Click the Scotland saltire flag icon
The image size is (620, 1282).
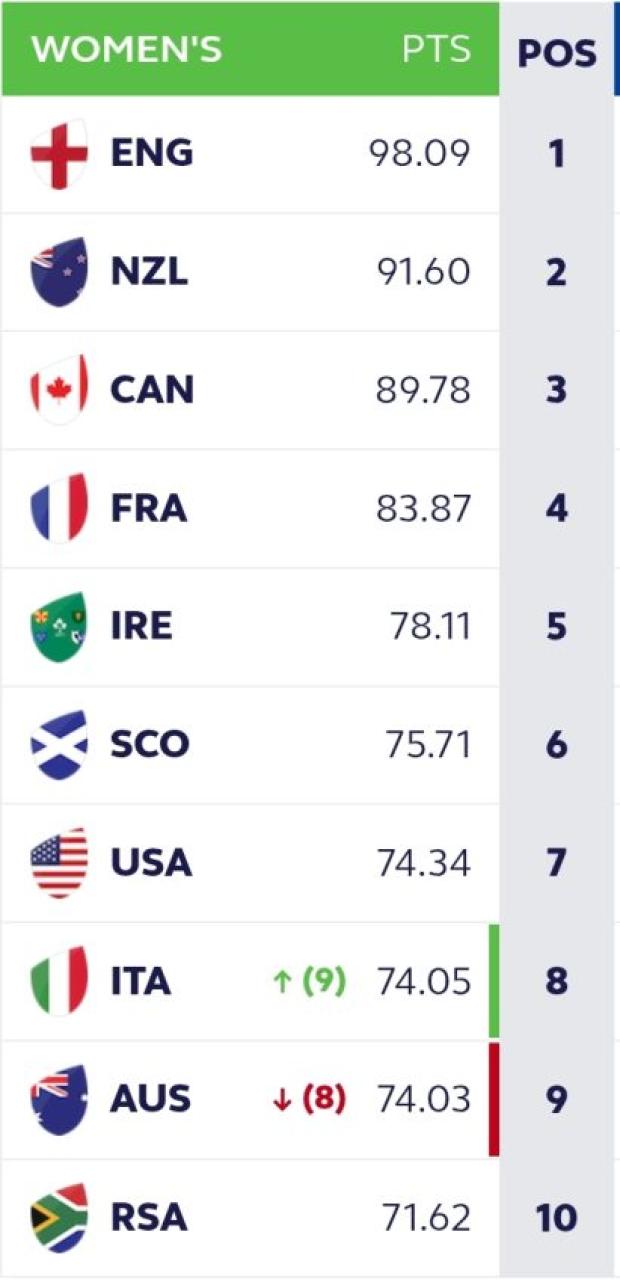(59, 744)
